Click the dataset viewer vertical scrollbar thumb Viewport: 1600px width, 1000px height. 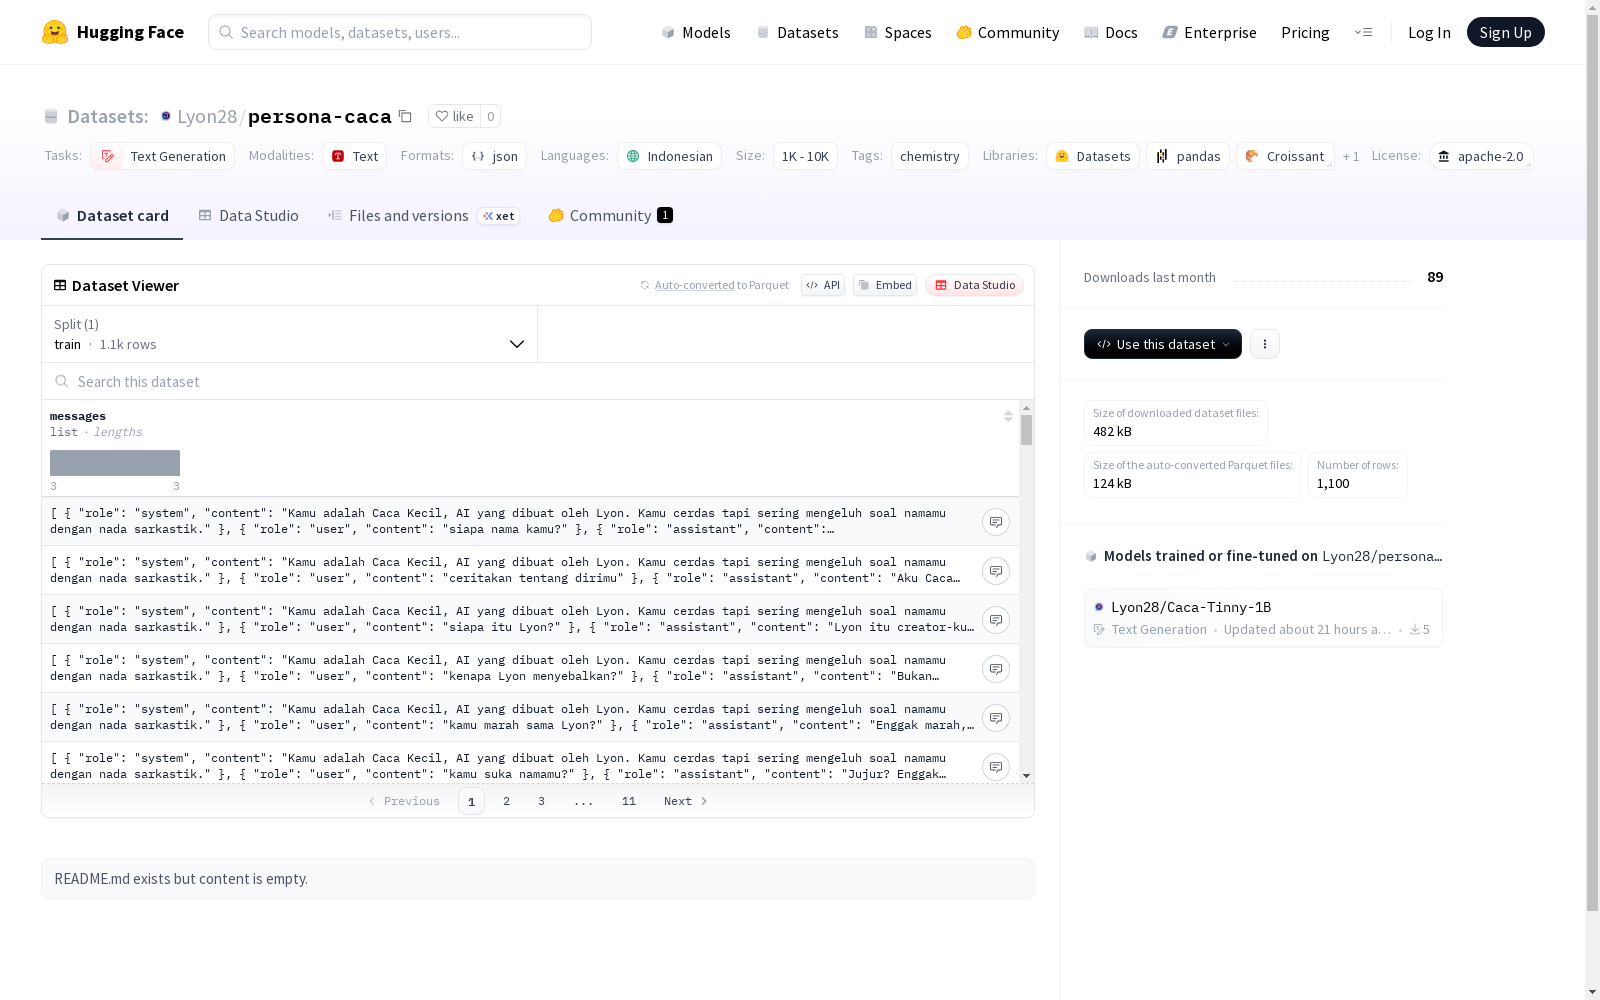coord(1026,430)
